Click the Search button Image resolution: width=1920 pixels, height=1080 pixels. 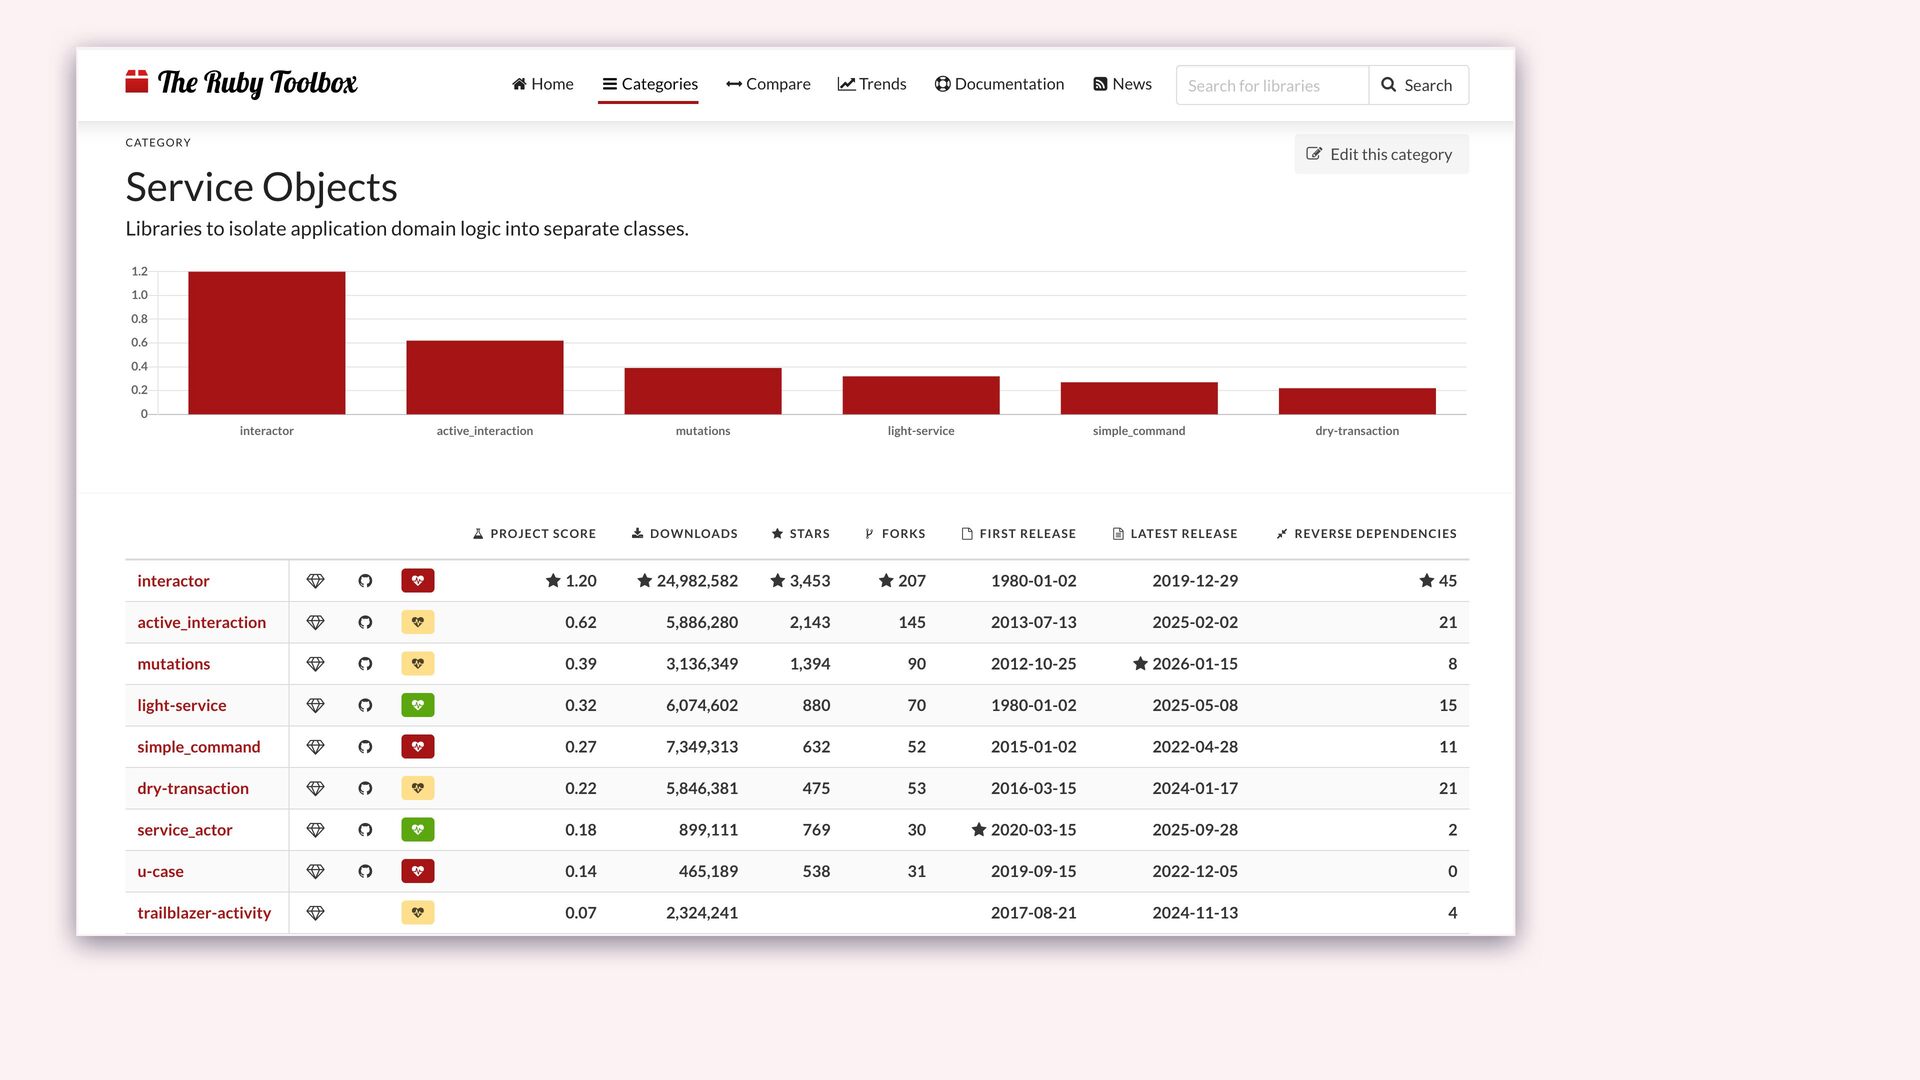pyautogui.click(x=1418, y=85)
